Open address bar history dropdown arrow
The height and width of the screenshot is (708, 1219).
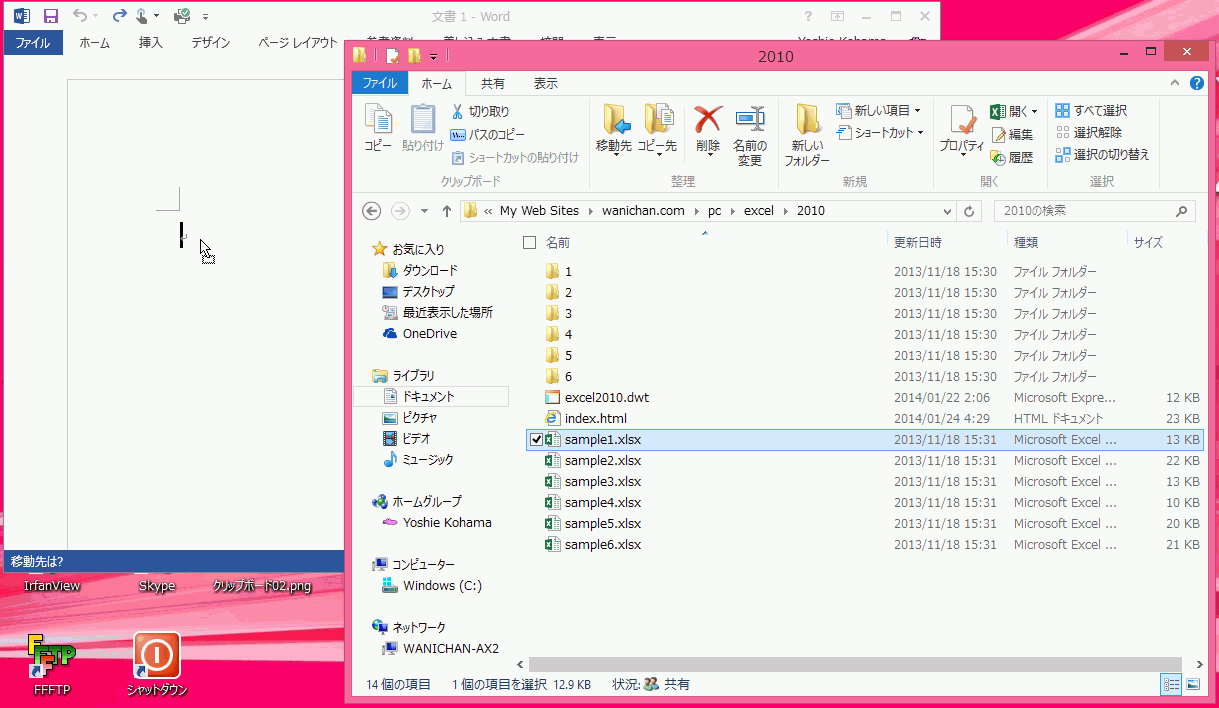tap(947, 211)
